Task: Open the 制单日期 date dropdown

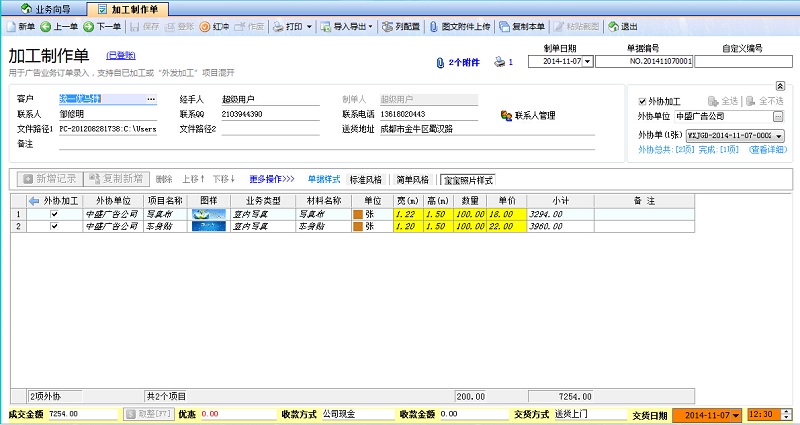Action: 587,61
